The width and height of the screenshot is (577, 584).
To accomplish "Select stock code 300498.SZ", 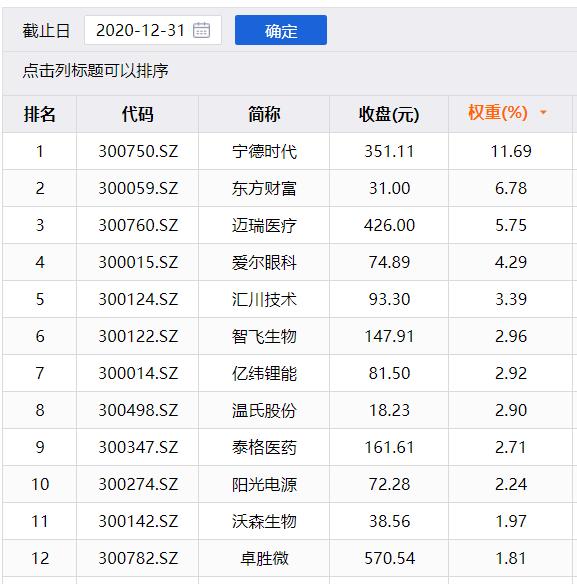I will [x=138, y=410].
